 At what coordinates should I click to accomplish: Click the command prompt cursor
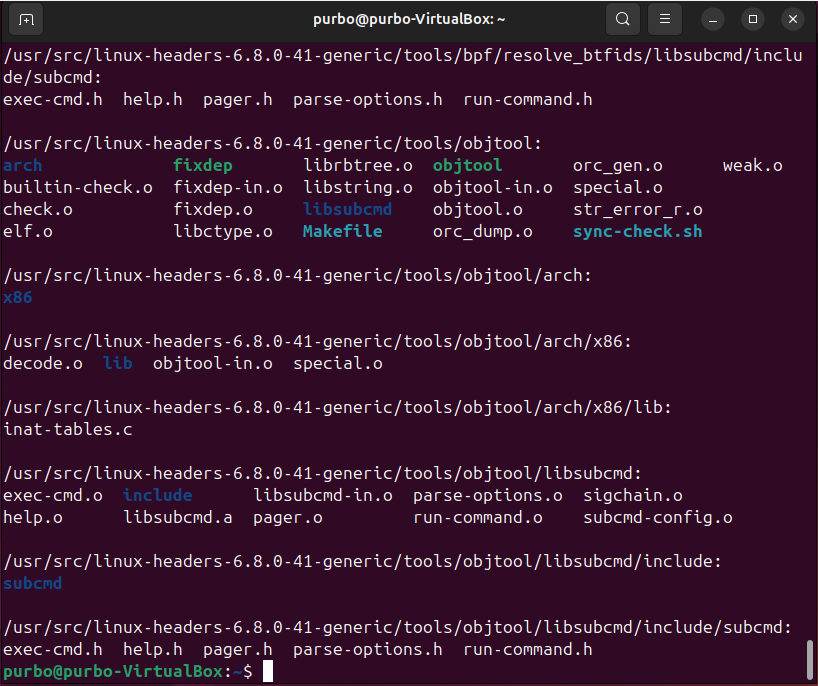268,671
